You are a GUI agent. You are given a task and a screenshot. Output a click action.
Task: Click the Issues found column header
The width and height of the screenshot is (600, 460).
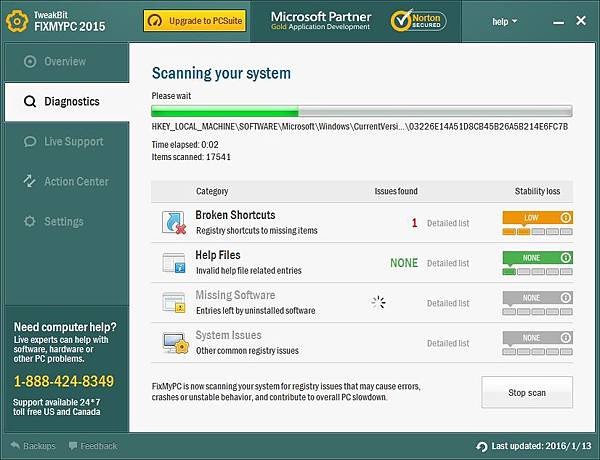pos(396,191)
